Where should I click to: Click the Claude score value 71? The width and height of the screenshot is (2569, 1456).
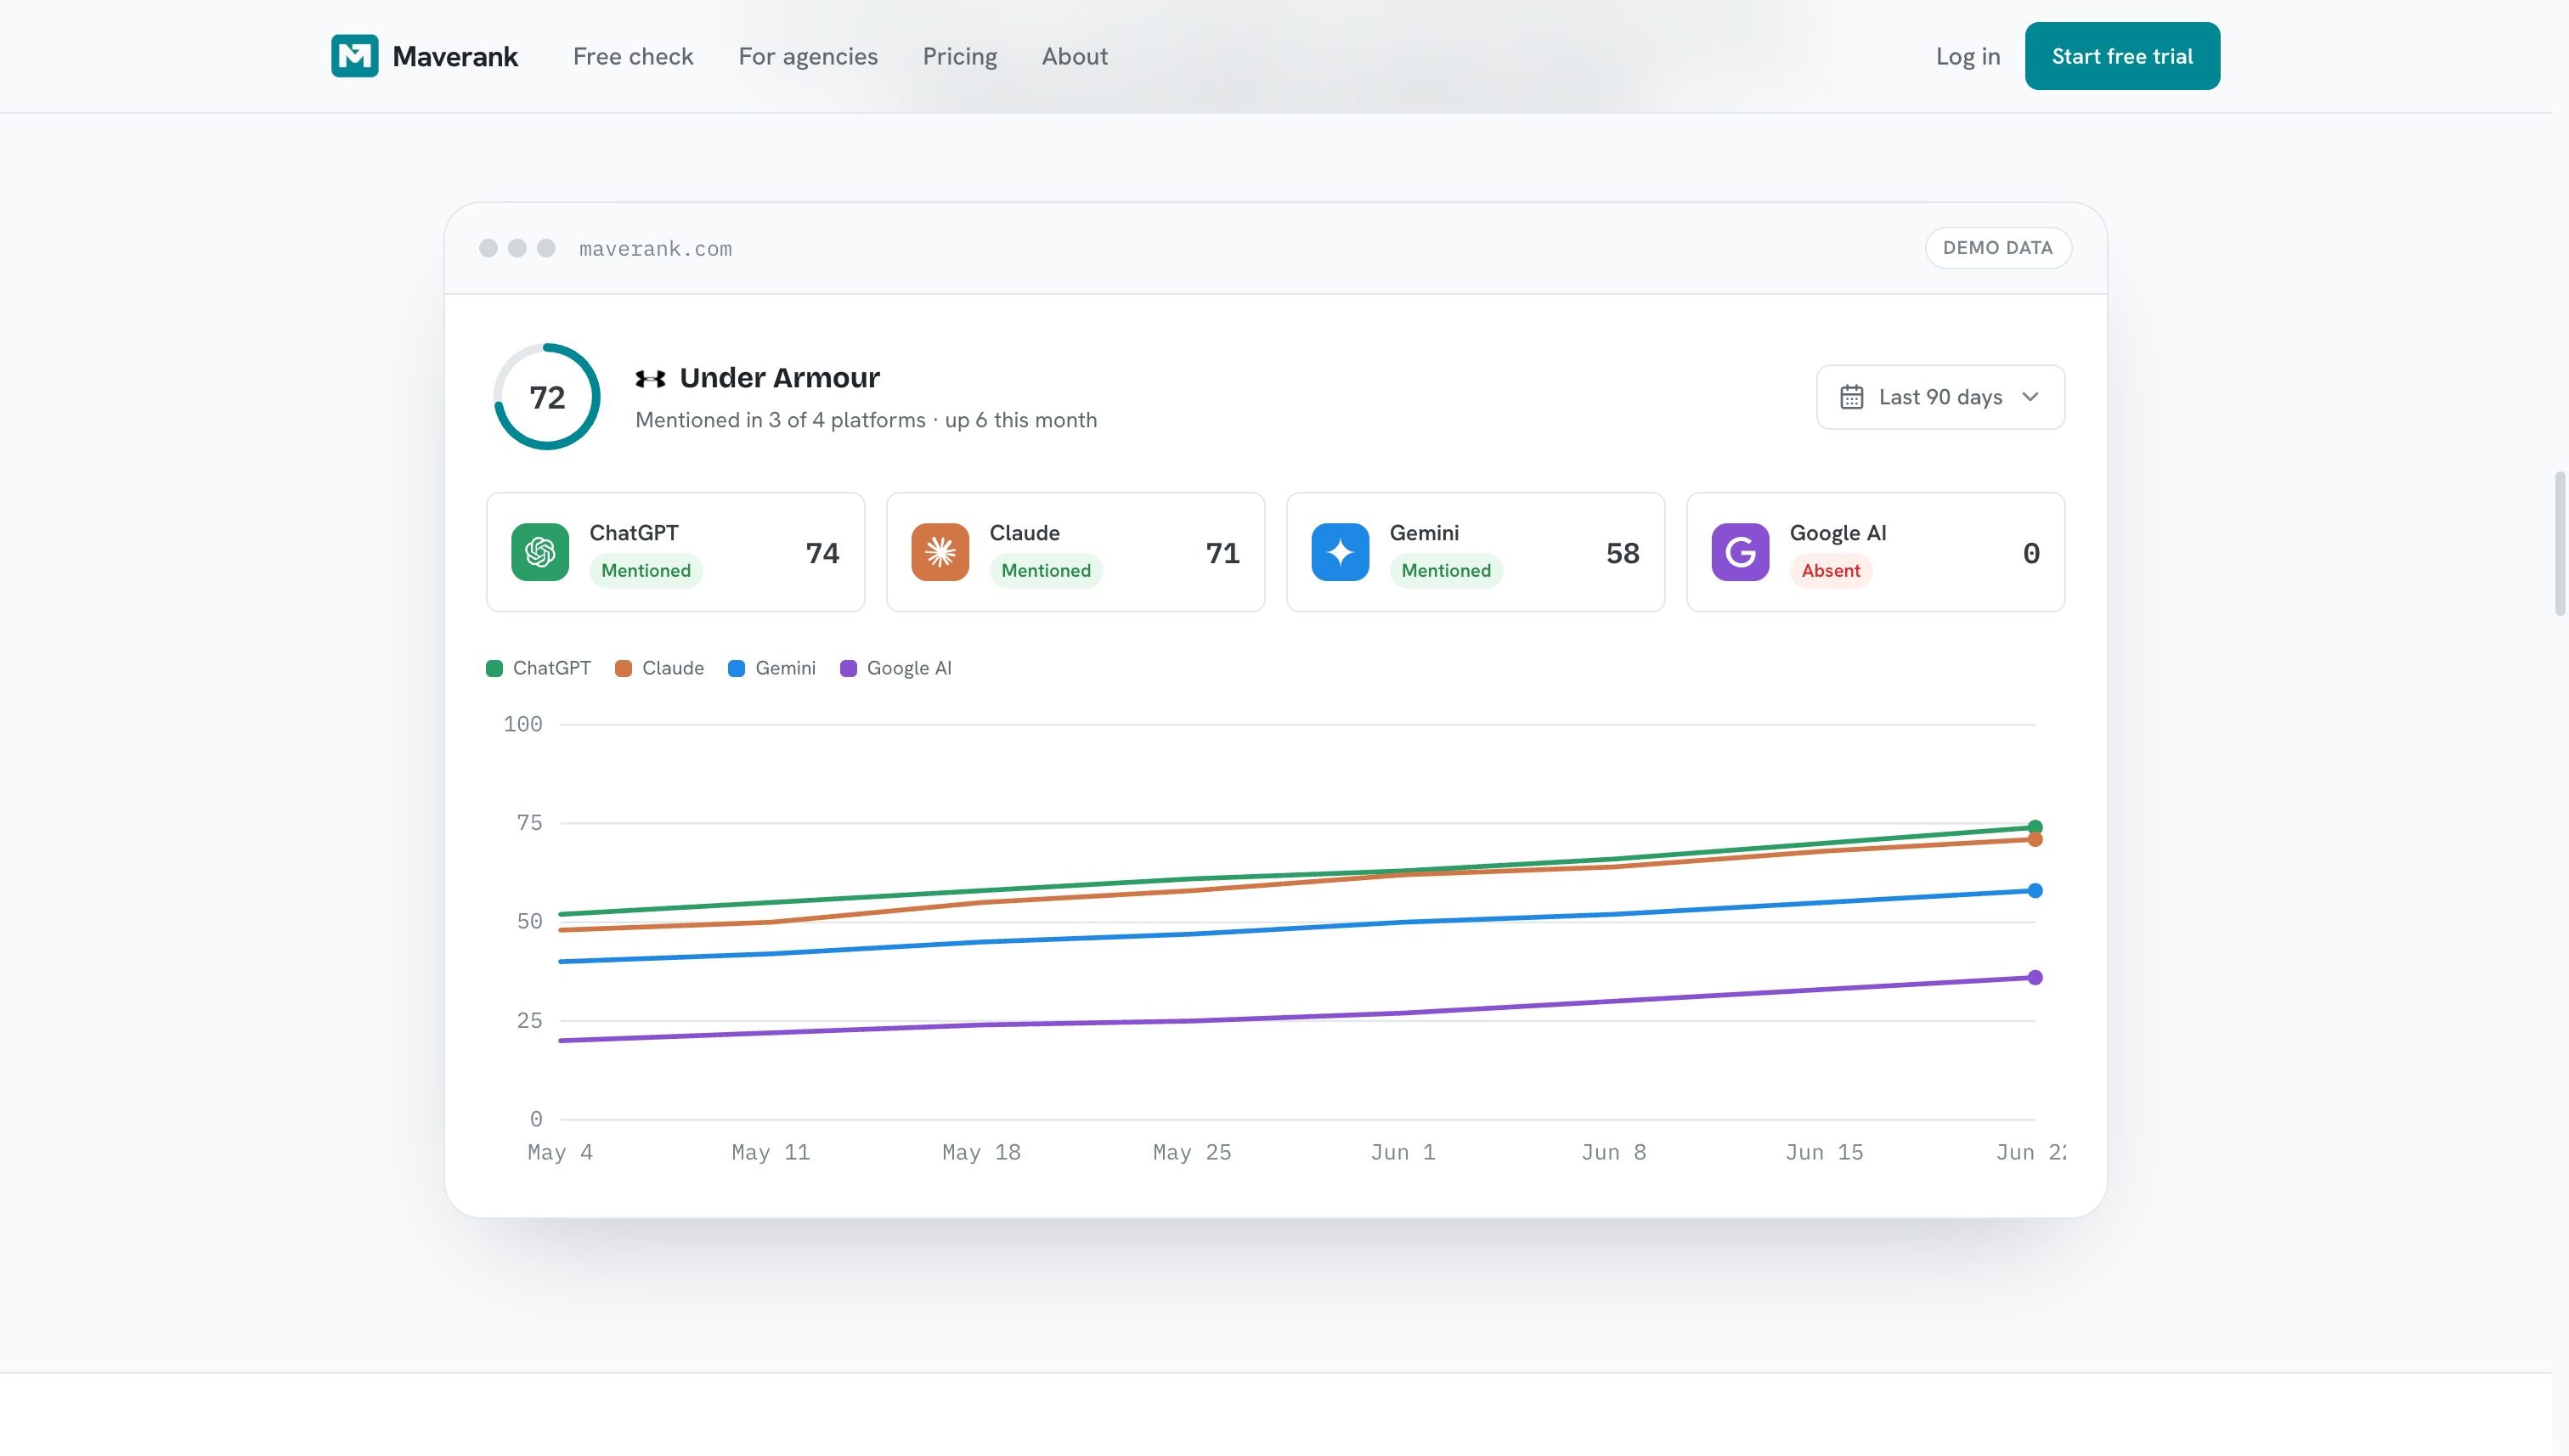(1223, 553)
